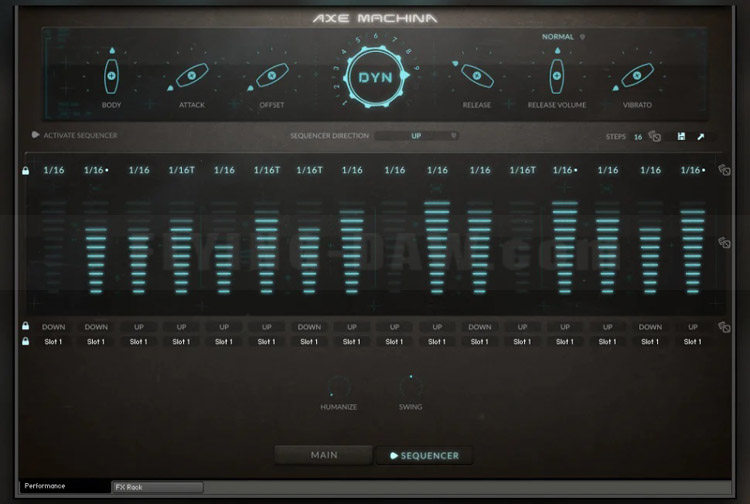This screenshot has height=504, width=750.
Task: Click Slot 1 under step 10
Action: coord(437,342)
